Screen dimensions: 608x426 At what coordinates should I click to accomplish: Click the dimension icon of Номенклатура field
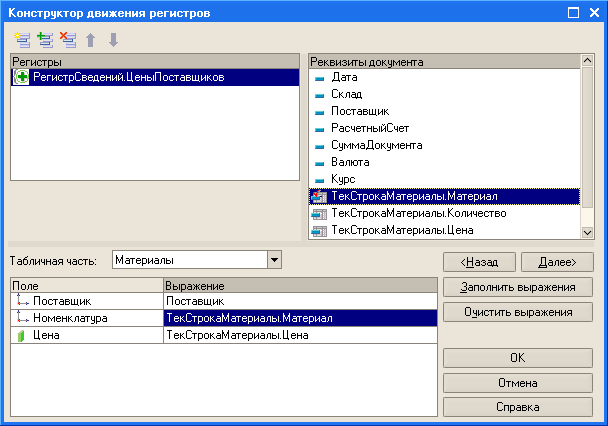(x=22, y=317)
